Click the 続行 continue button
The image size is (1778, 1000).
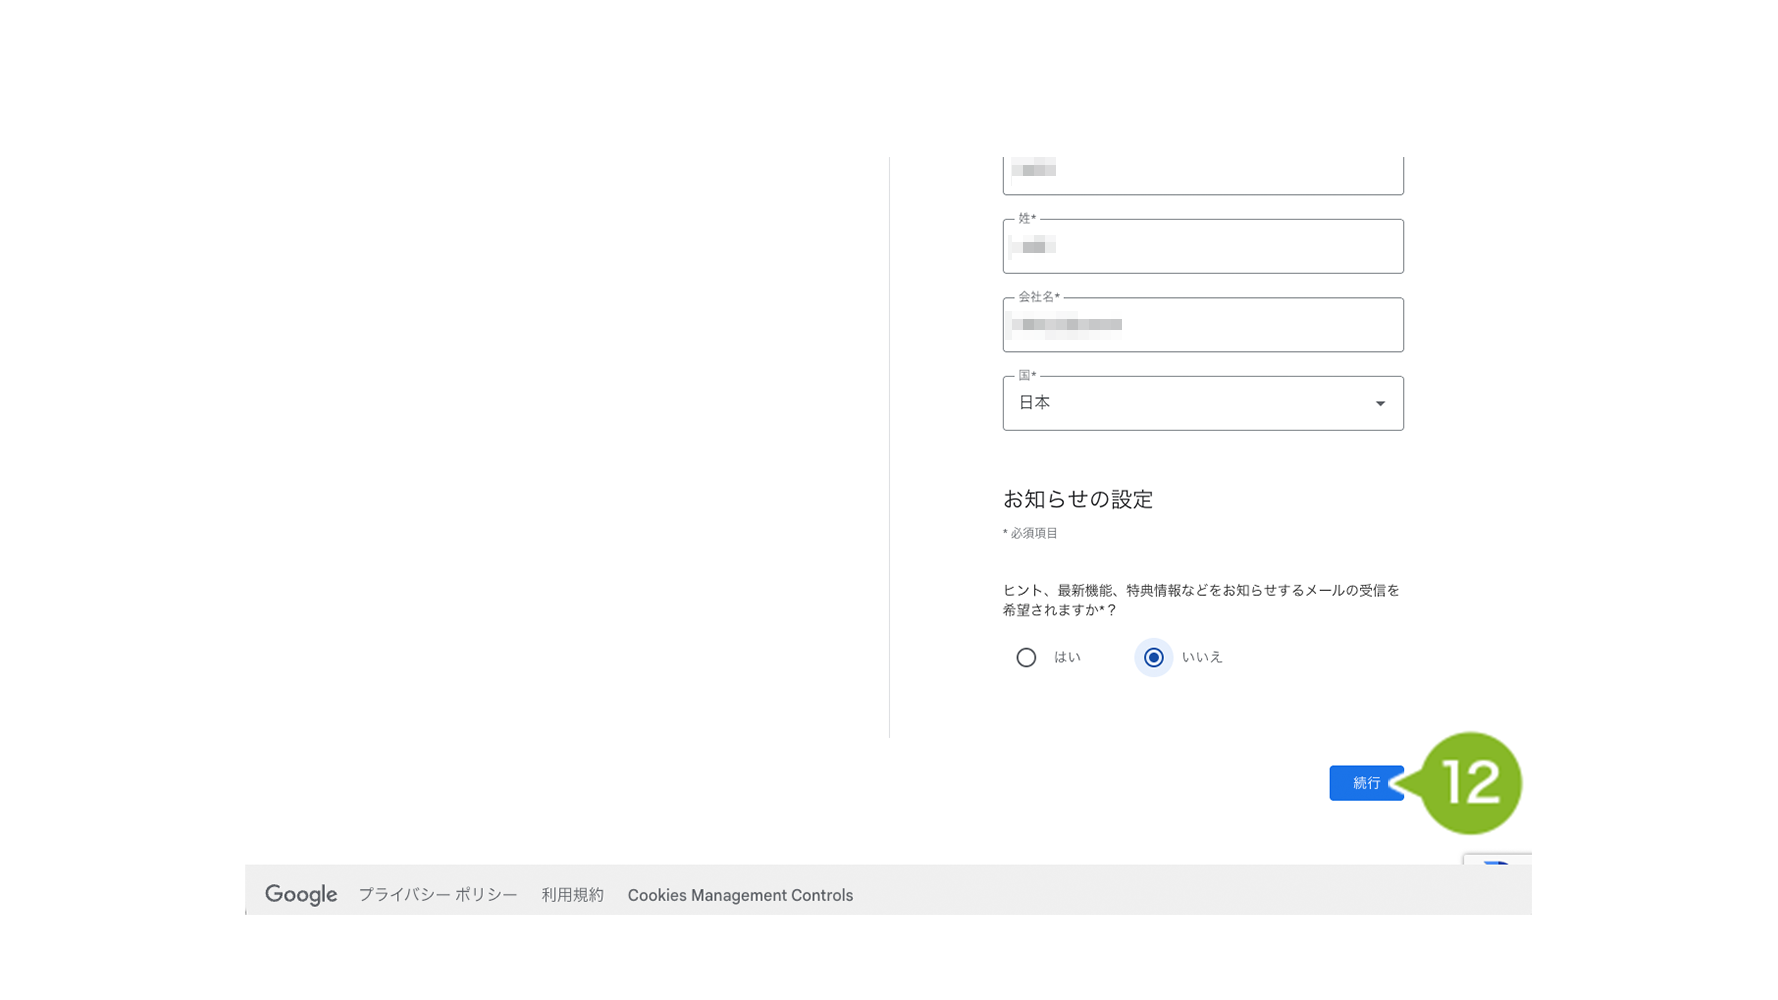[1366, 783]
